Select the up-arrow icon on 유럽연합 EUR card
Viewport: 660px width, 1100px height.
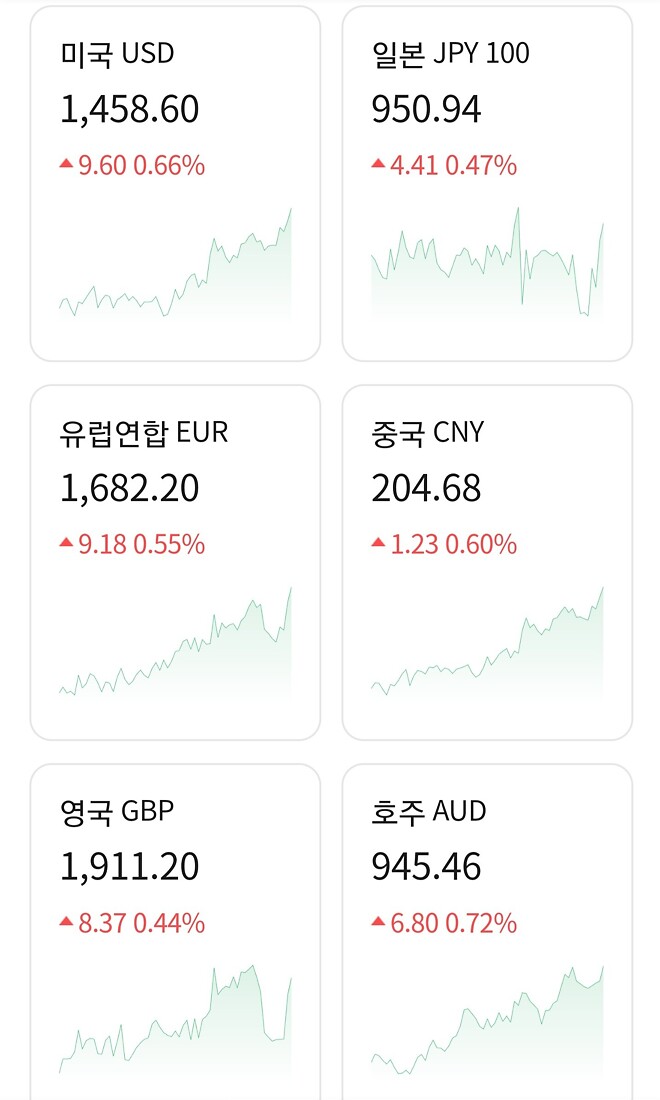(68, 544)
